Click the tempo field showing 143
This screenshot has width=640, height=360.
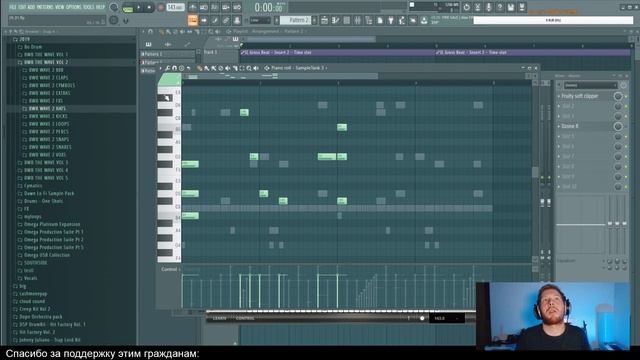point(176,7)
